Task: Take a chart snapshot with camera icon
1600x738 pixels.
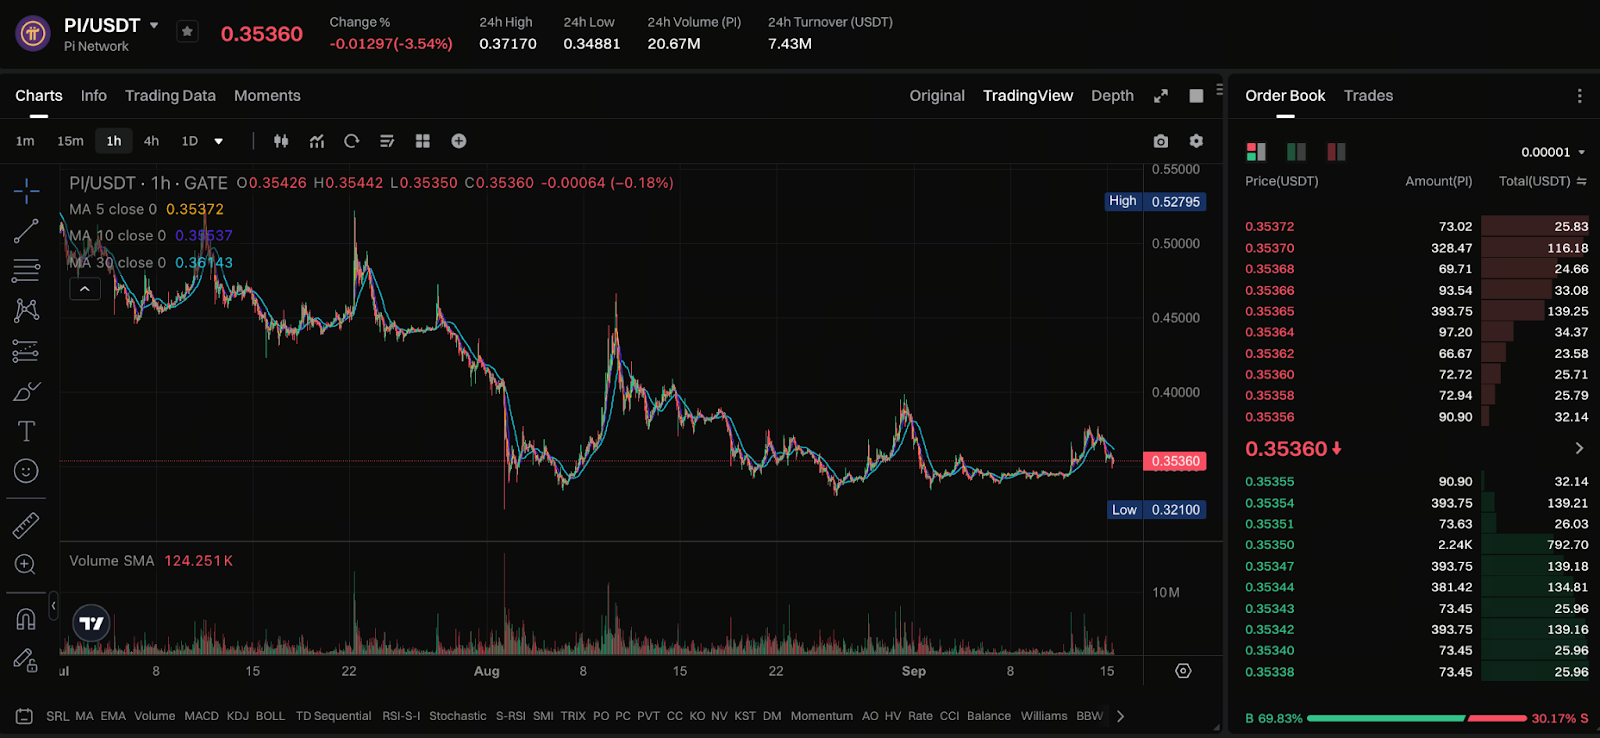Action: click(1160, 141)
